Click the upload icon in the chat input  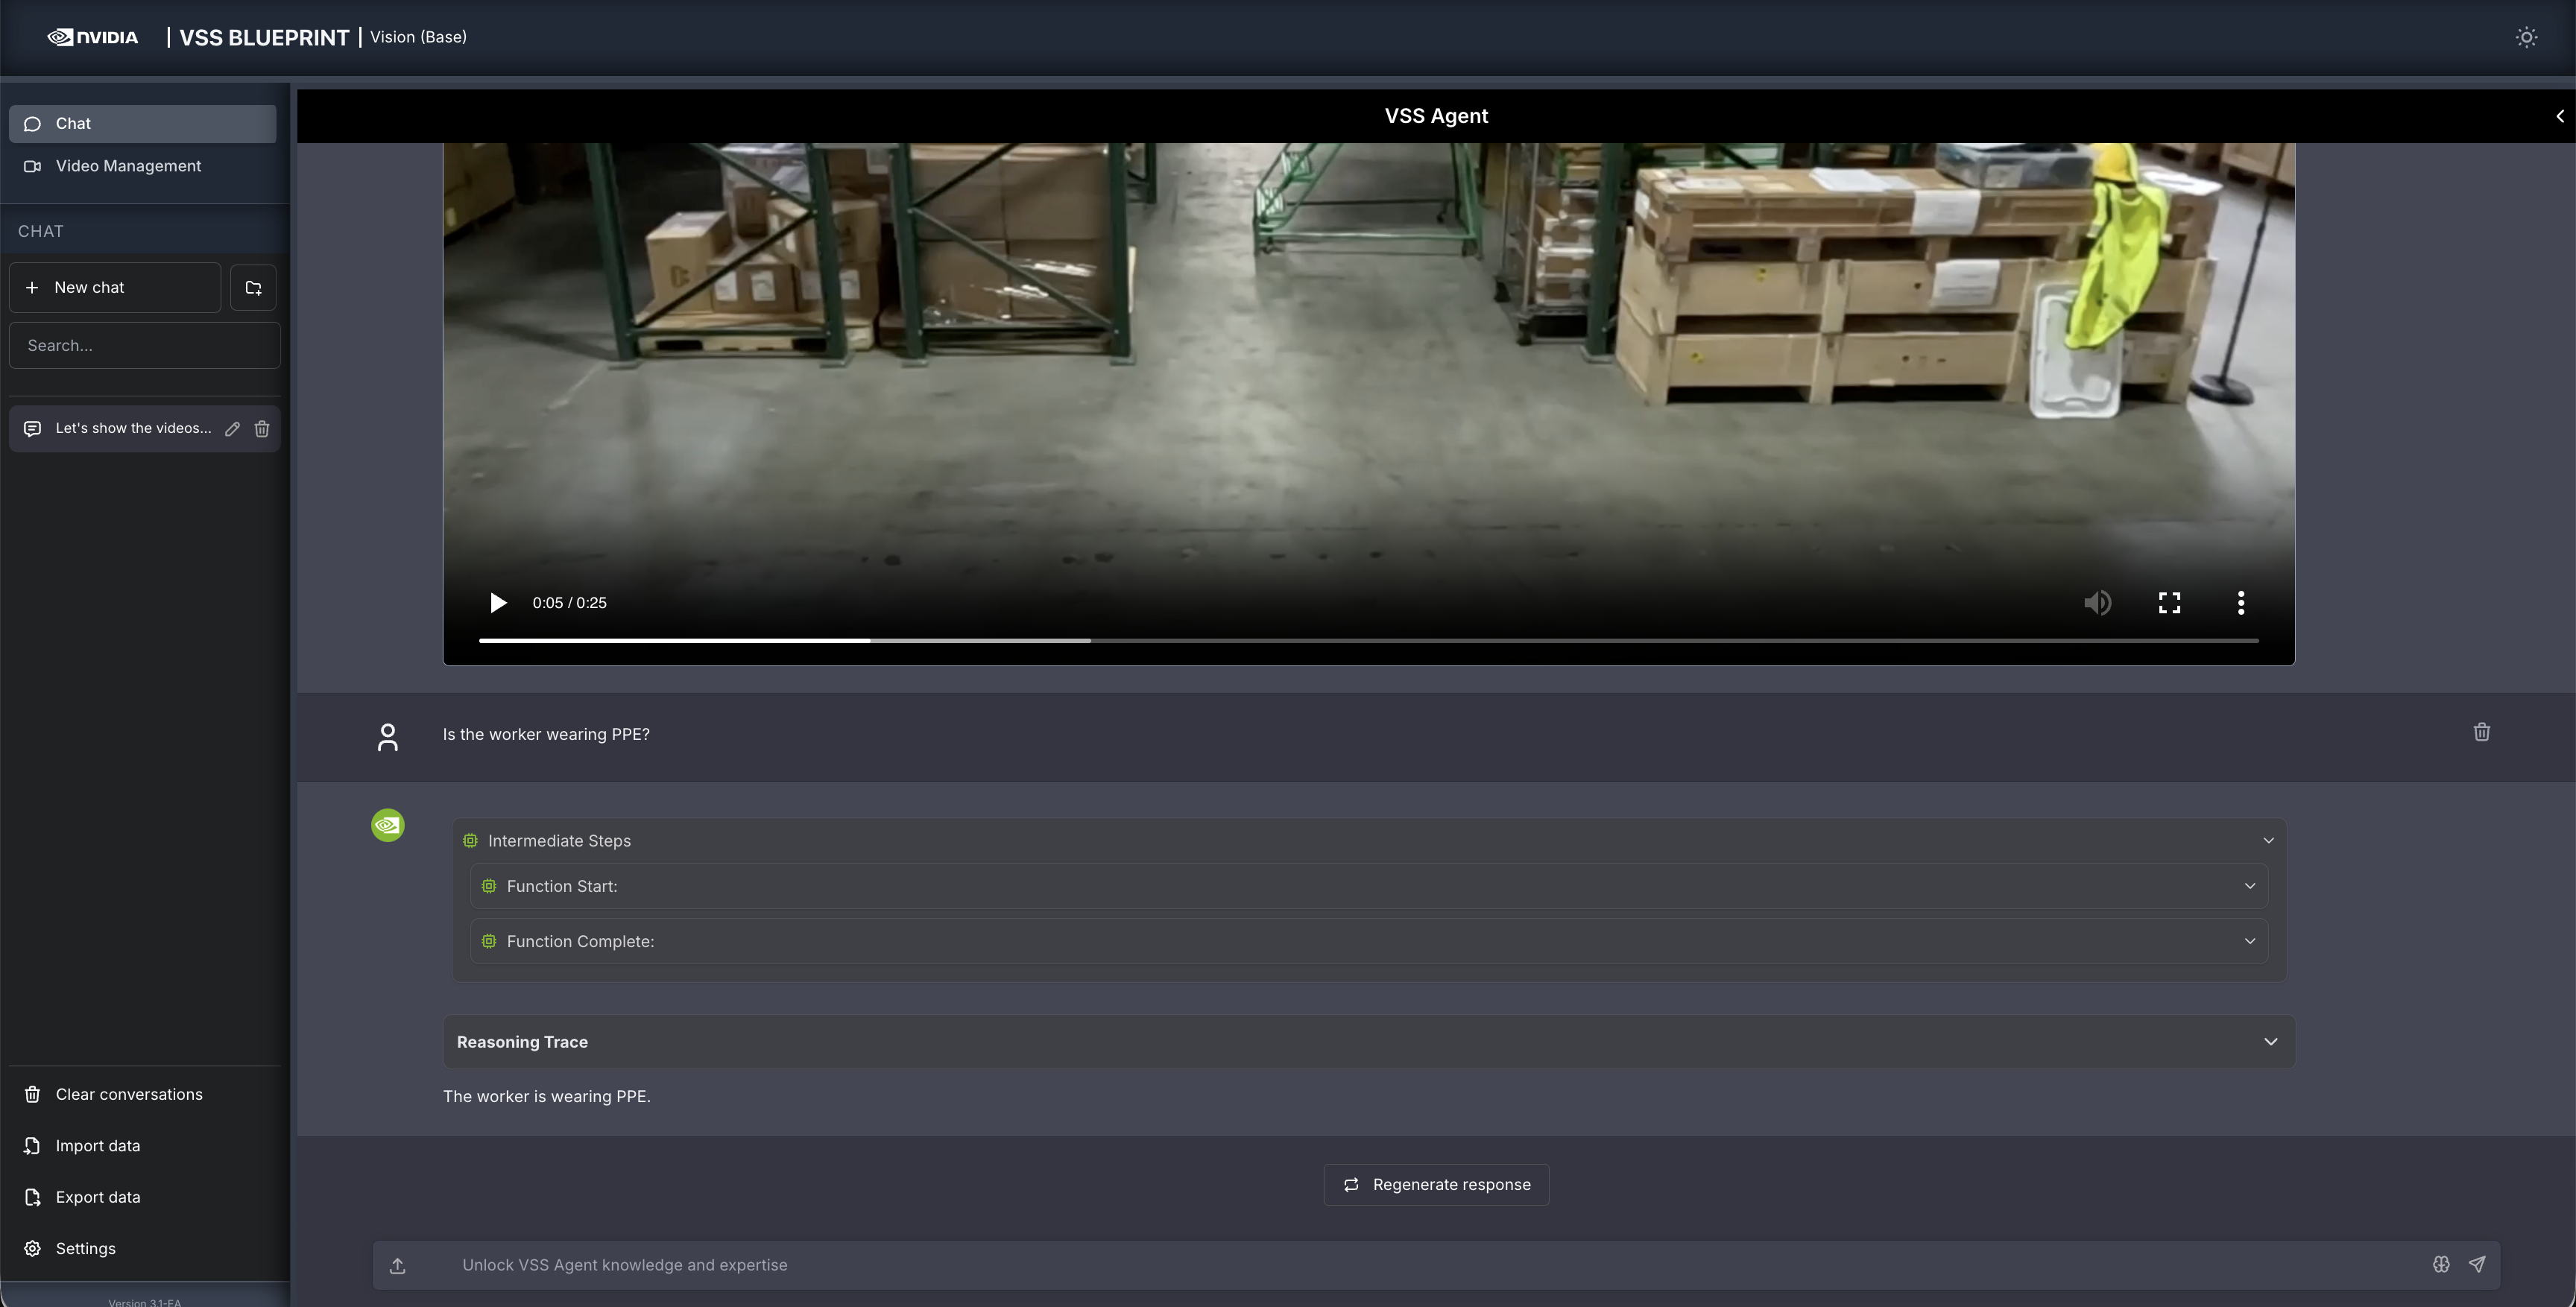[398, 1265]
